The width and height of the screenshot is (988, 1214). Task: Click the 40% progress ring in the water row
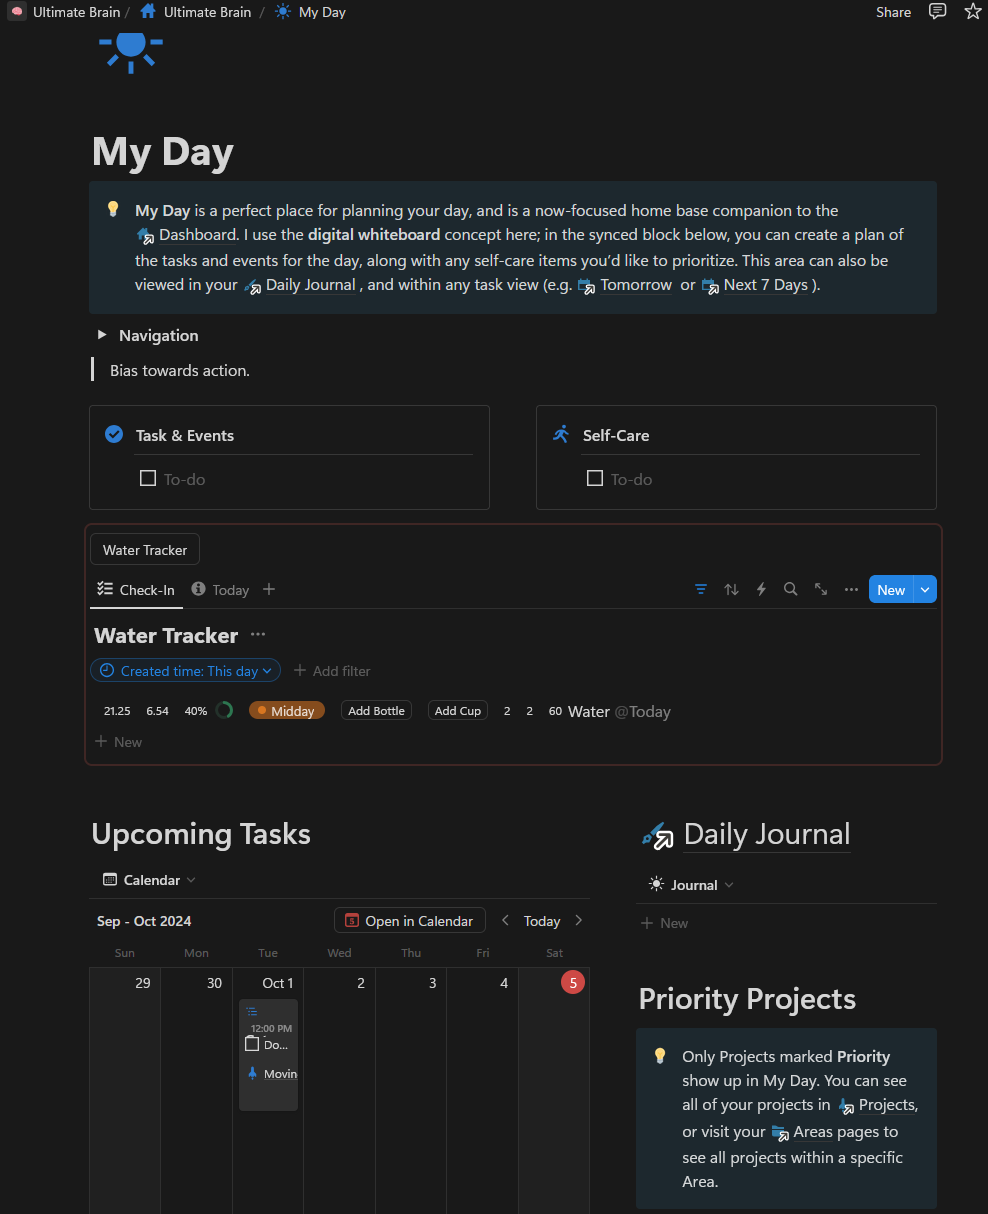click(224, 711)
